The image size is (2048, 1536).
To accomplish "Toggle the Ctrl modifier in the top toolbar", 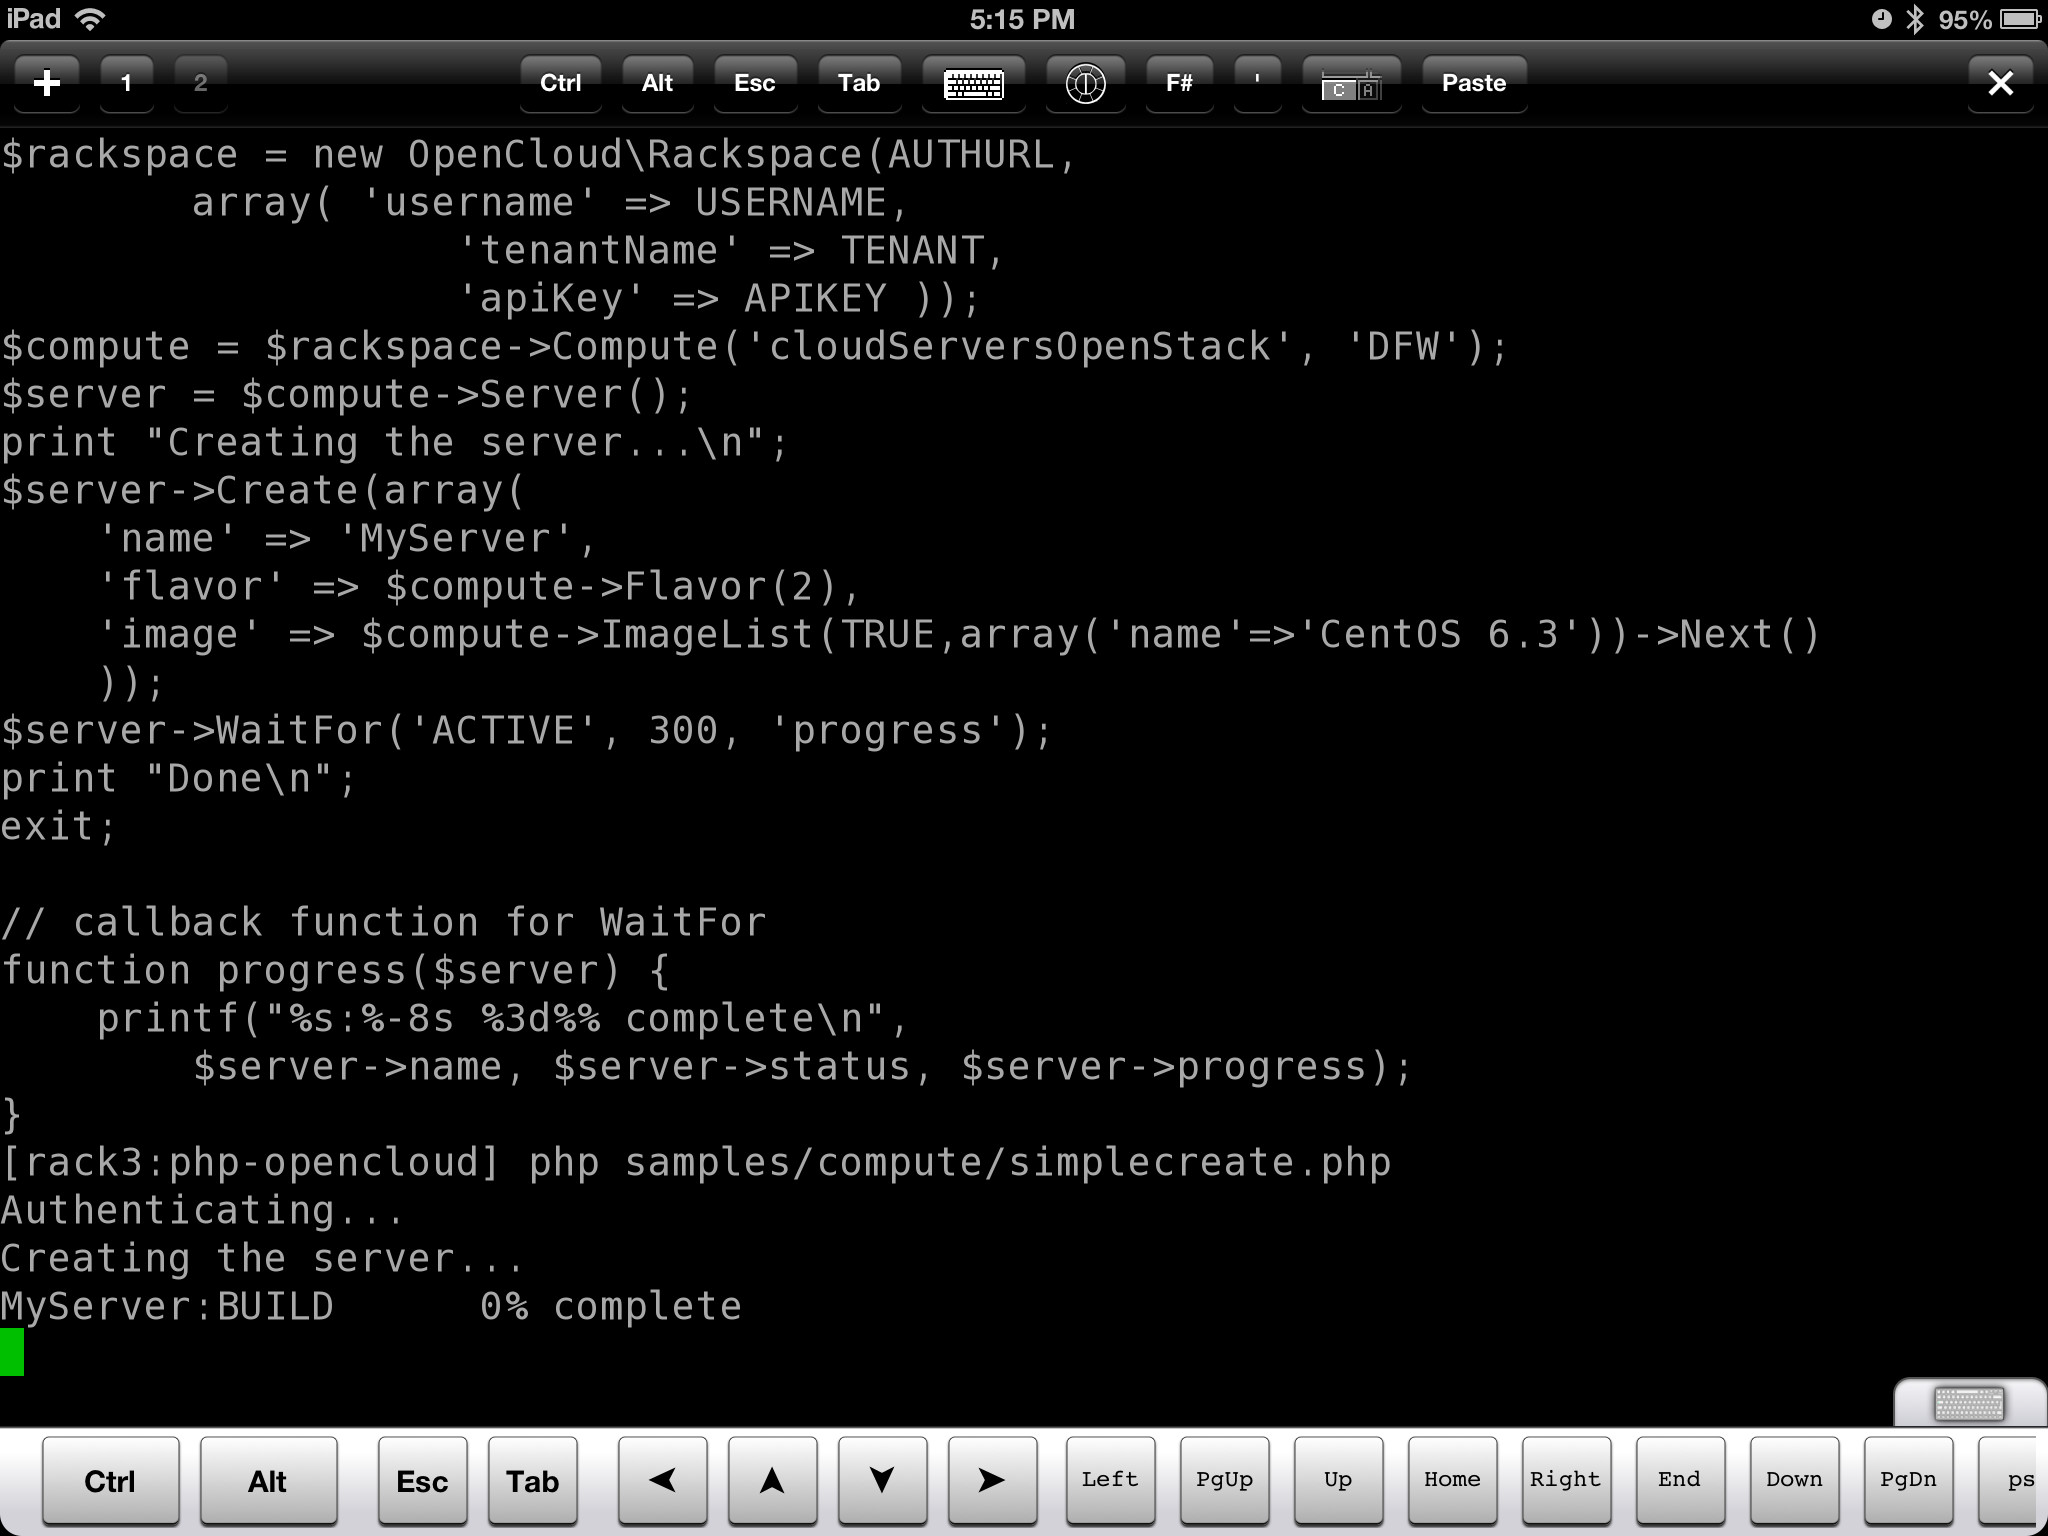I will (560, 84).
